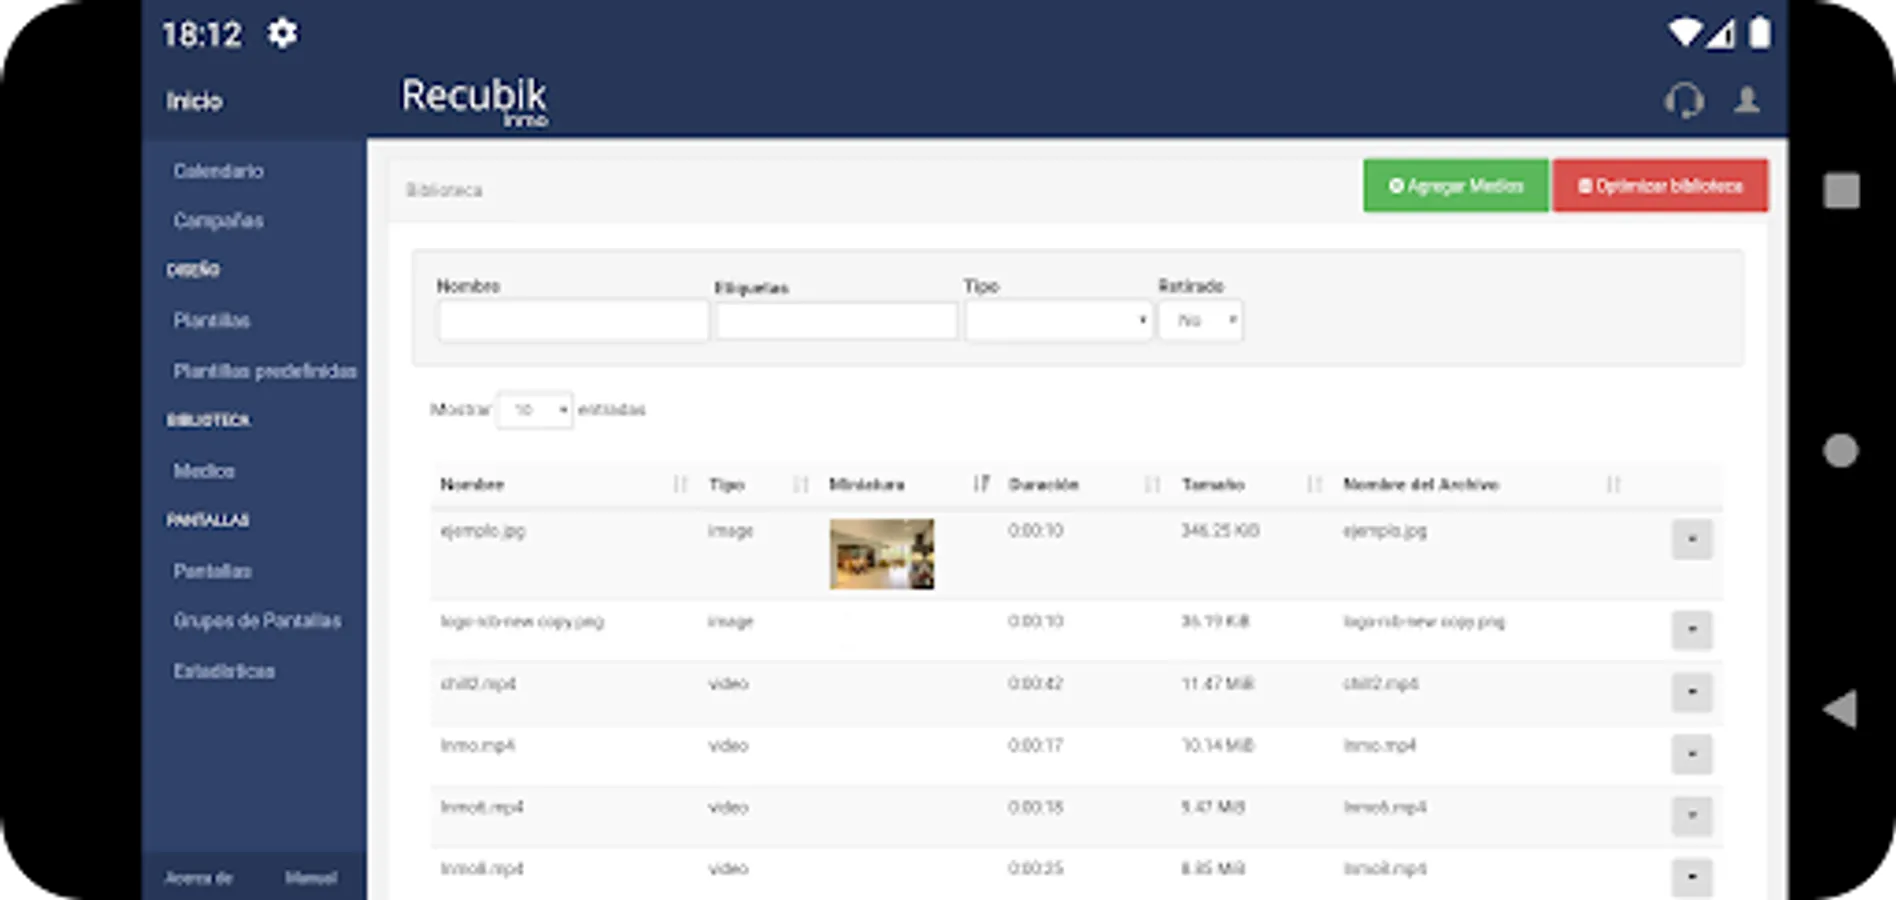
Task: Click ejemplo.jpg in the Nombre del Archivo column
Action: tap(1385, 531)
